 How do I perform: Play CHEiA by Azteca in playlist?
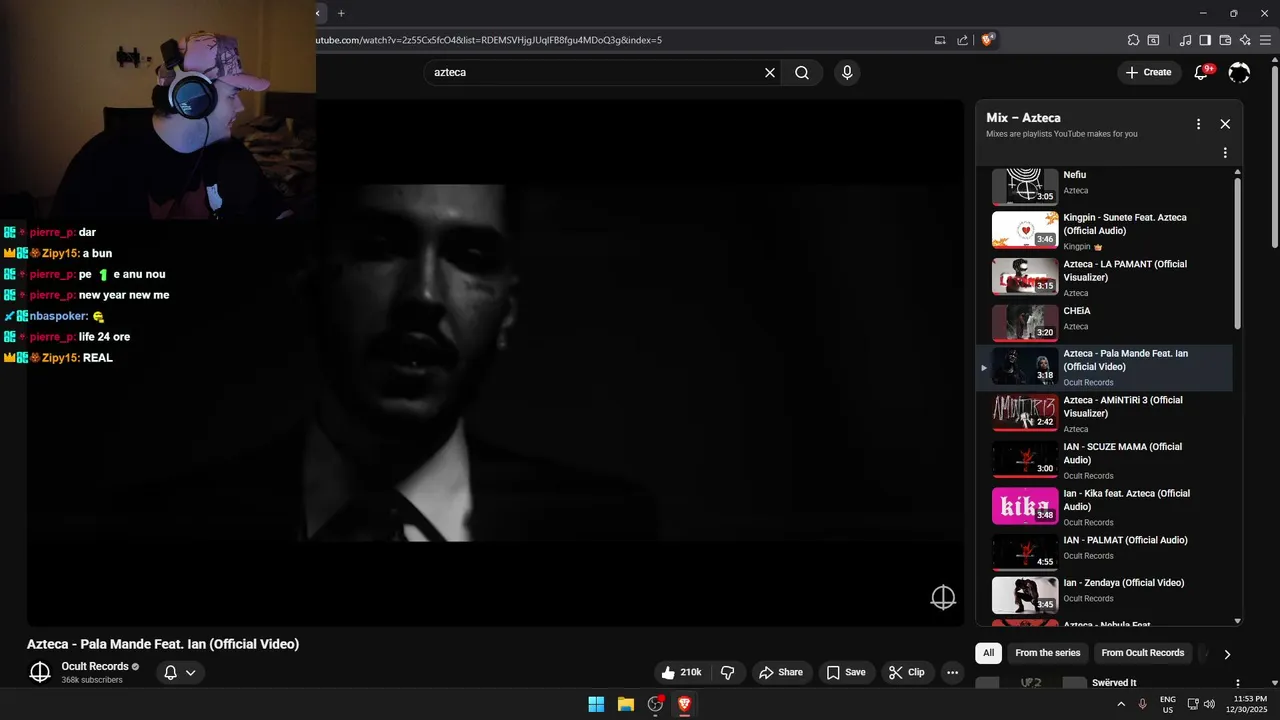point(1104,322)
